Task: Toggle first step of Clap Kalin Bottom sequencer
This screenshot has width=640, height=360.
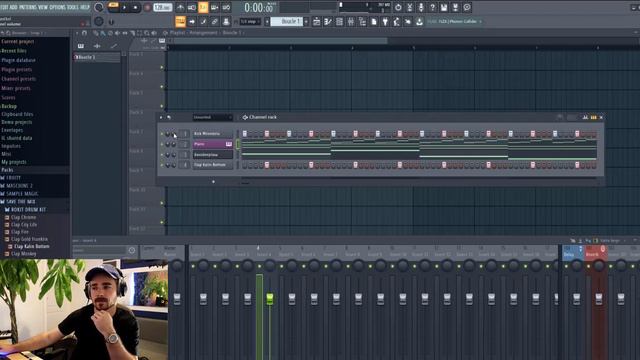Action: point(244,165)
